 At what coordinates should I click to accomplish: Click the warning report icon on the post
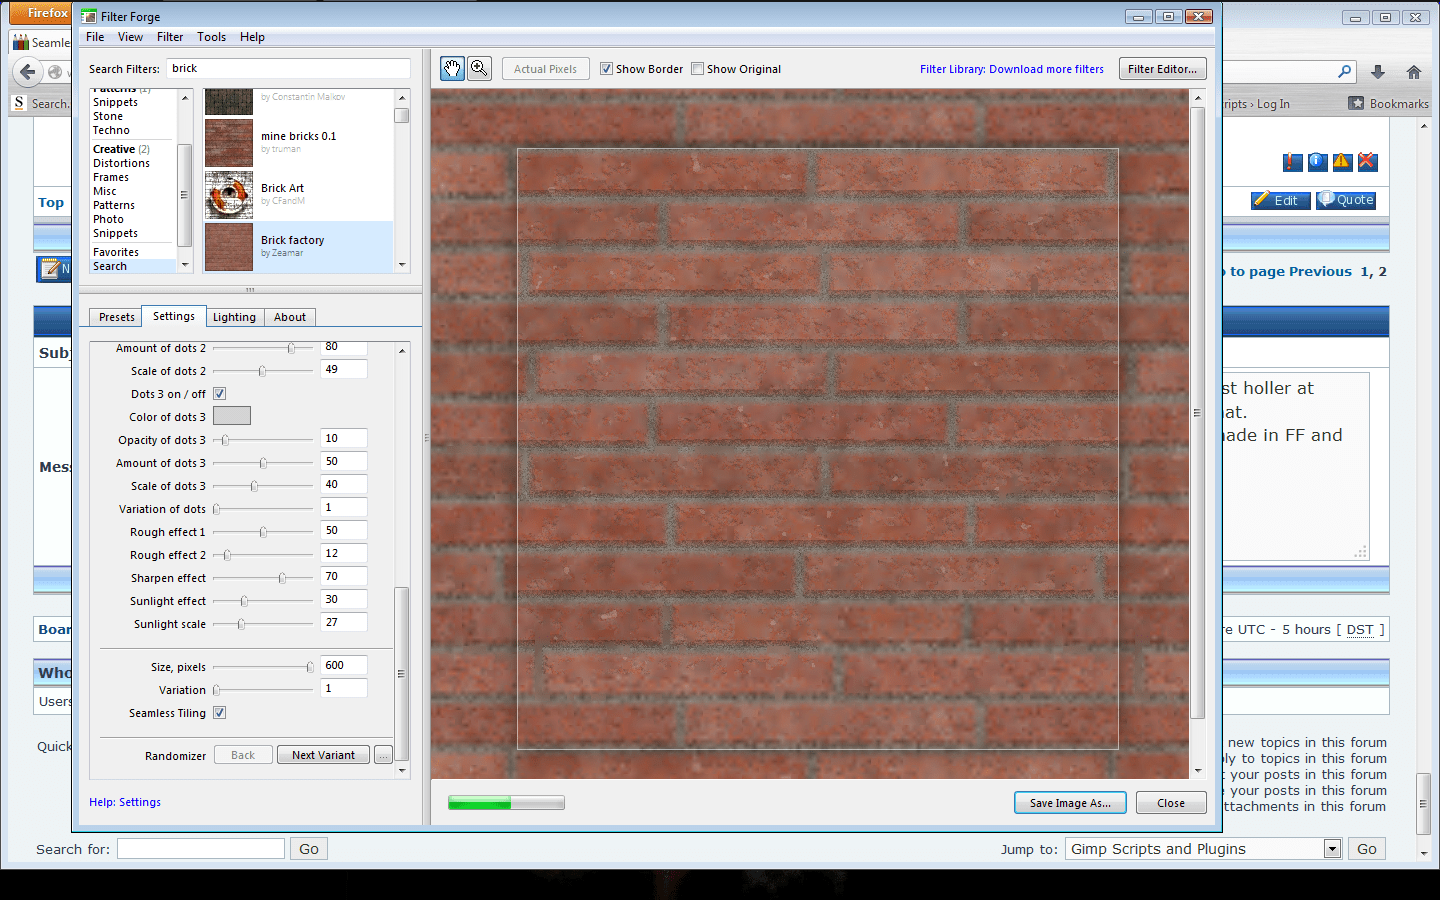point(1341,161)
